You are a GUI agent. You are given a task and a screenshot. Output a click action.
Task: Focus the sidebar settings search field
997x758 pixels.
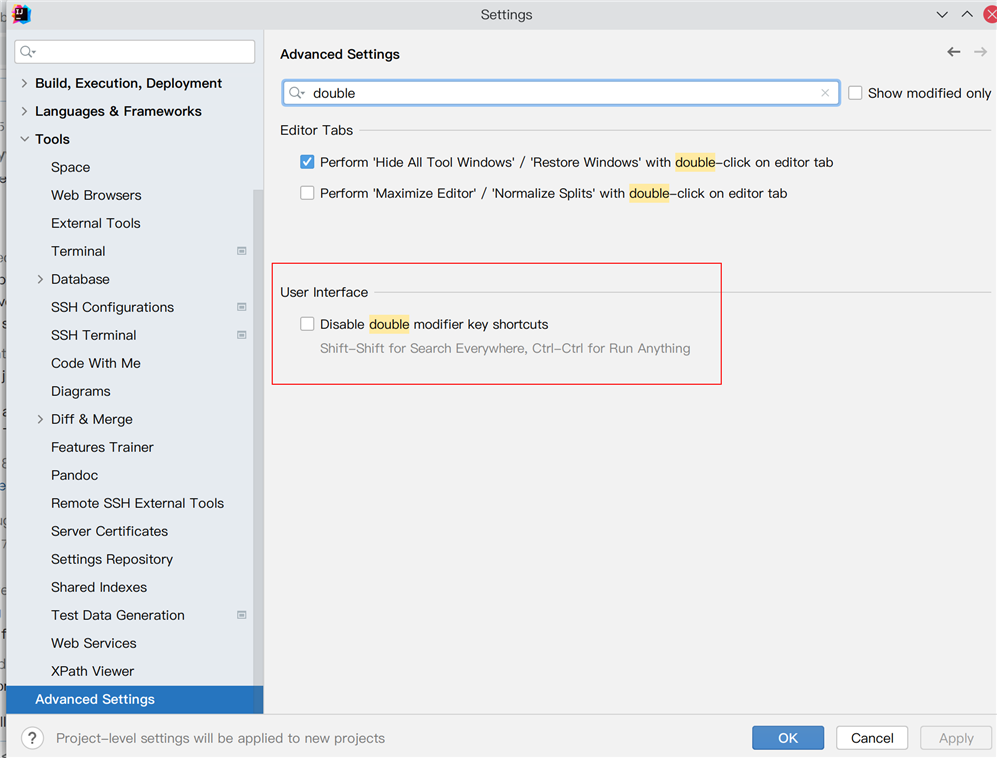135,52
